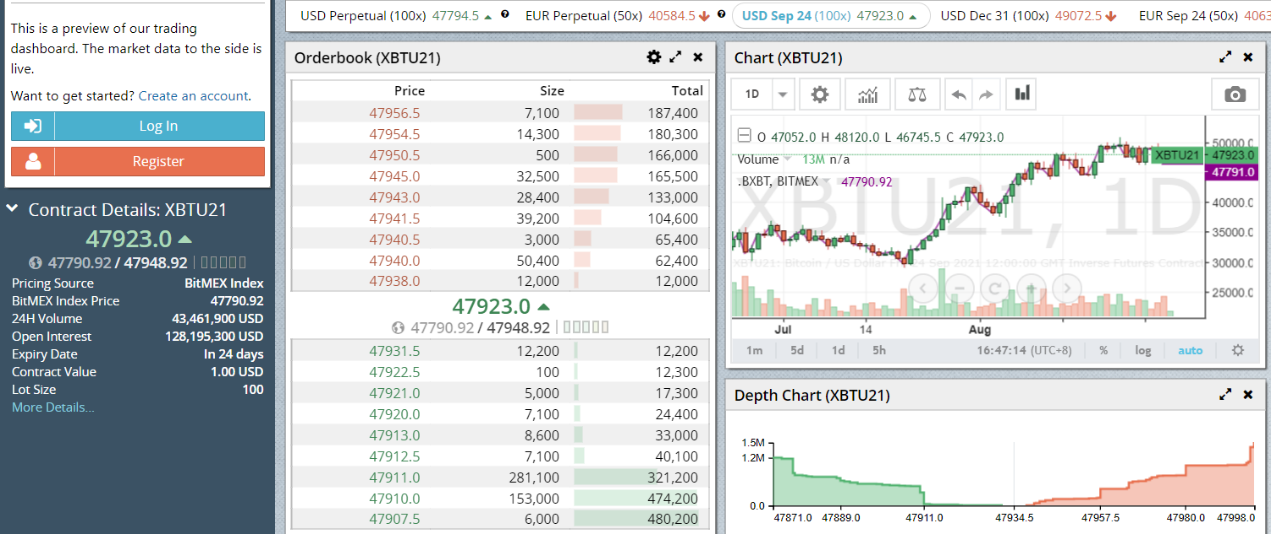1271x534 pixels.
Task: Open the chart indicators icon
Action: click(868, 95)
